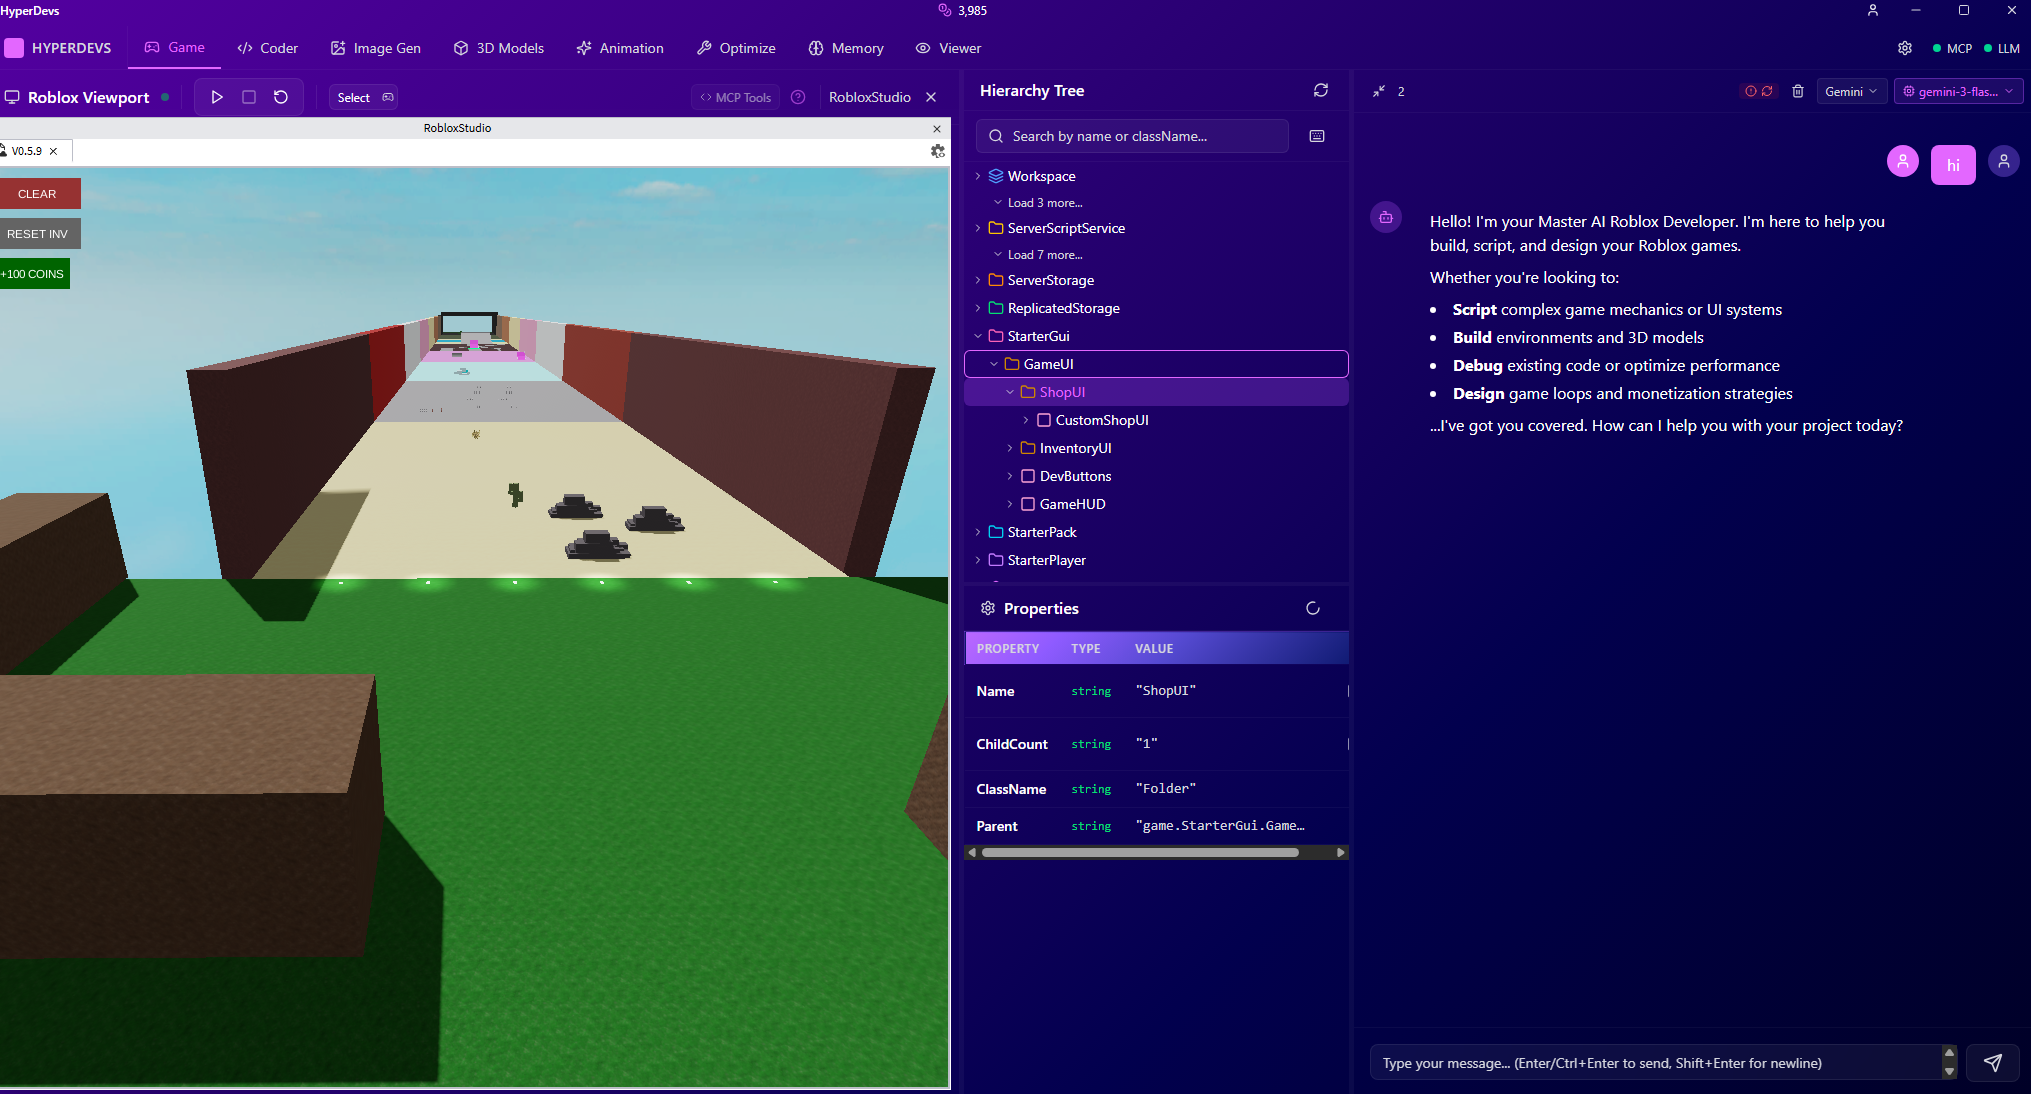The width and height of the screenshot is (2031, 1094).
Task: Close the RobloxStudio viewport connection
Action: pyautogui.click(x=931, y=97)
